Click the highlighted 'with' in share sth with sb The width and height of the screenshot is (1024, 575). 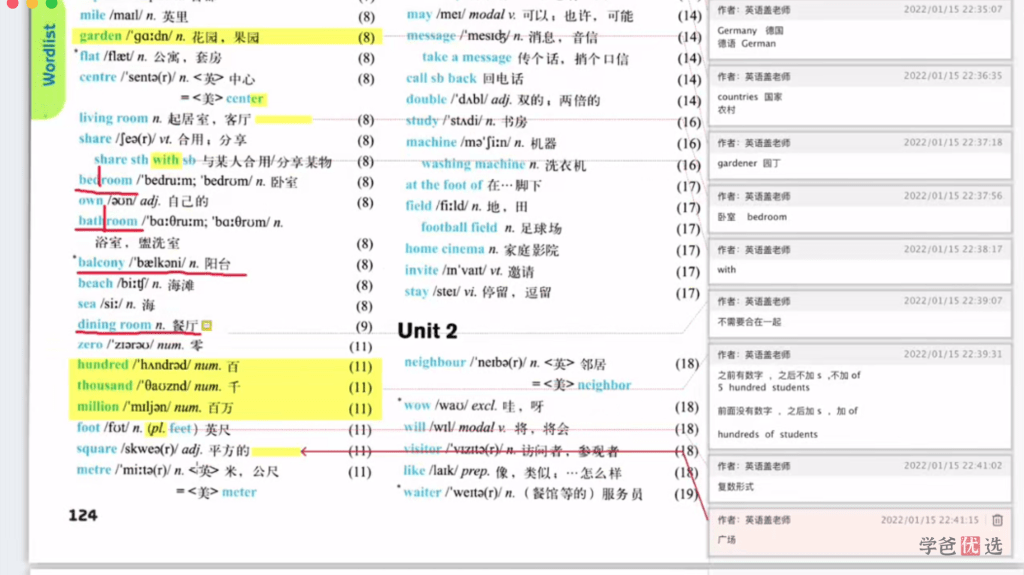click(x=165, y=160)
